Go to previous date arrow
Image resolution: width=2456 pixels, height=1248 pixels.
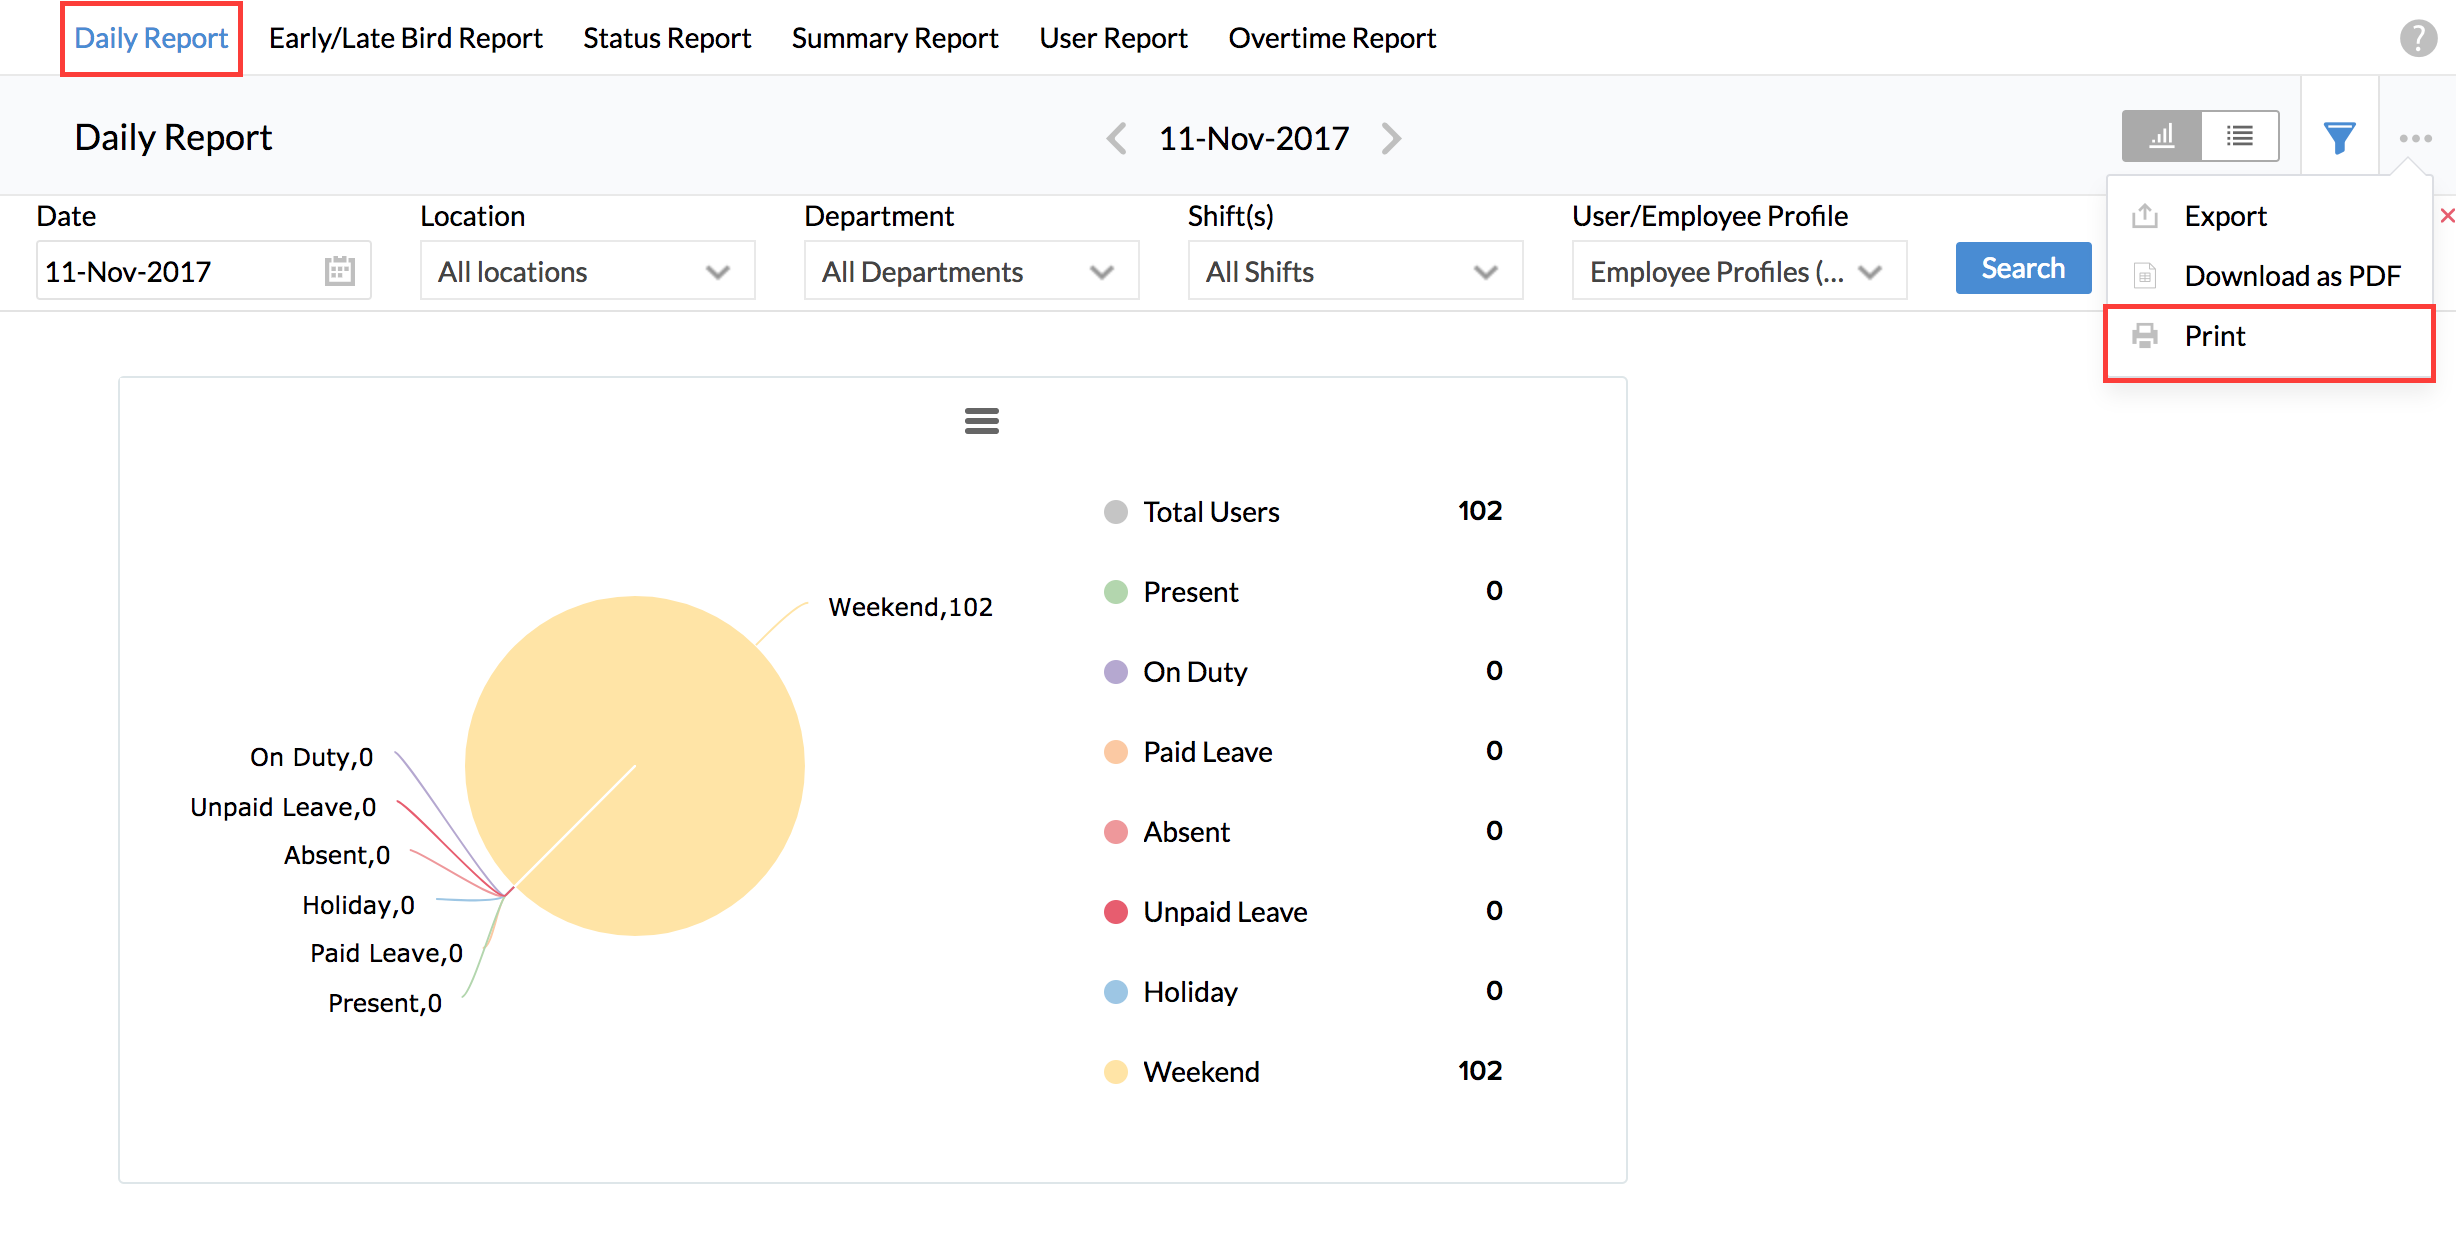(1117, 138)
